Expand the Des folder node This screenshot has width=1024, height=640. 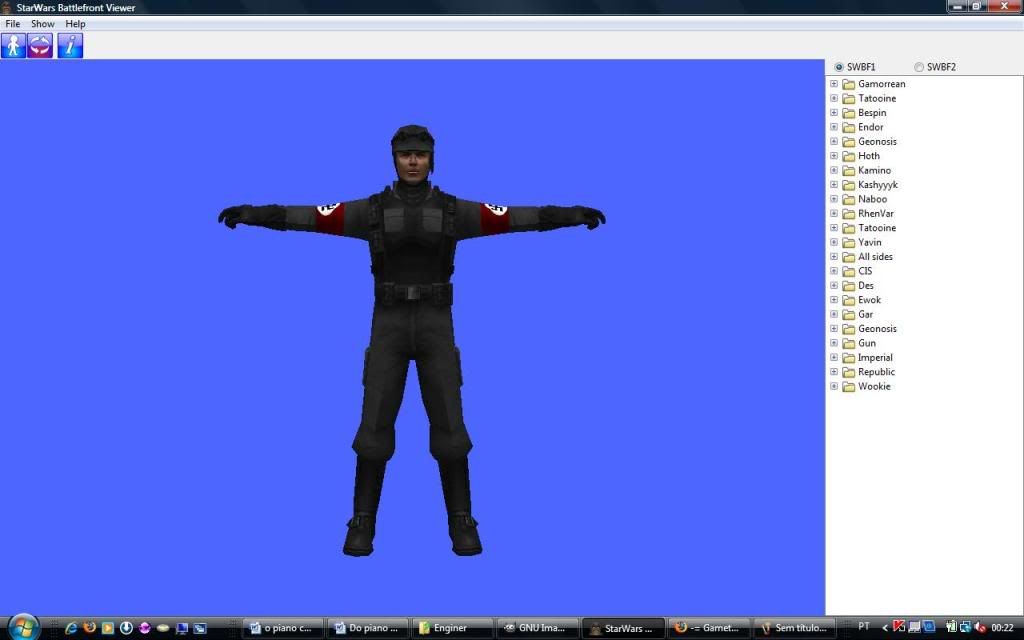(x=834, y=285)
